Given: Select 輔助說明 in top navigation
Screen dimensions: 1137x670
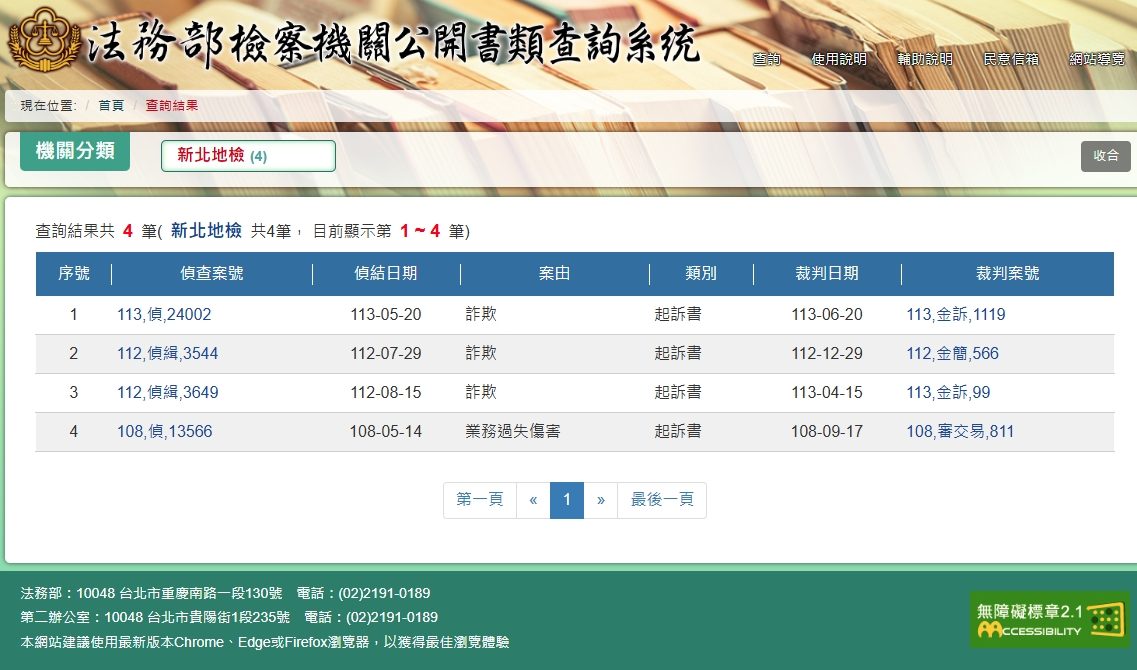Looking at the screenshot, I should coord(925,59).
